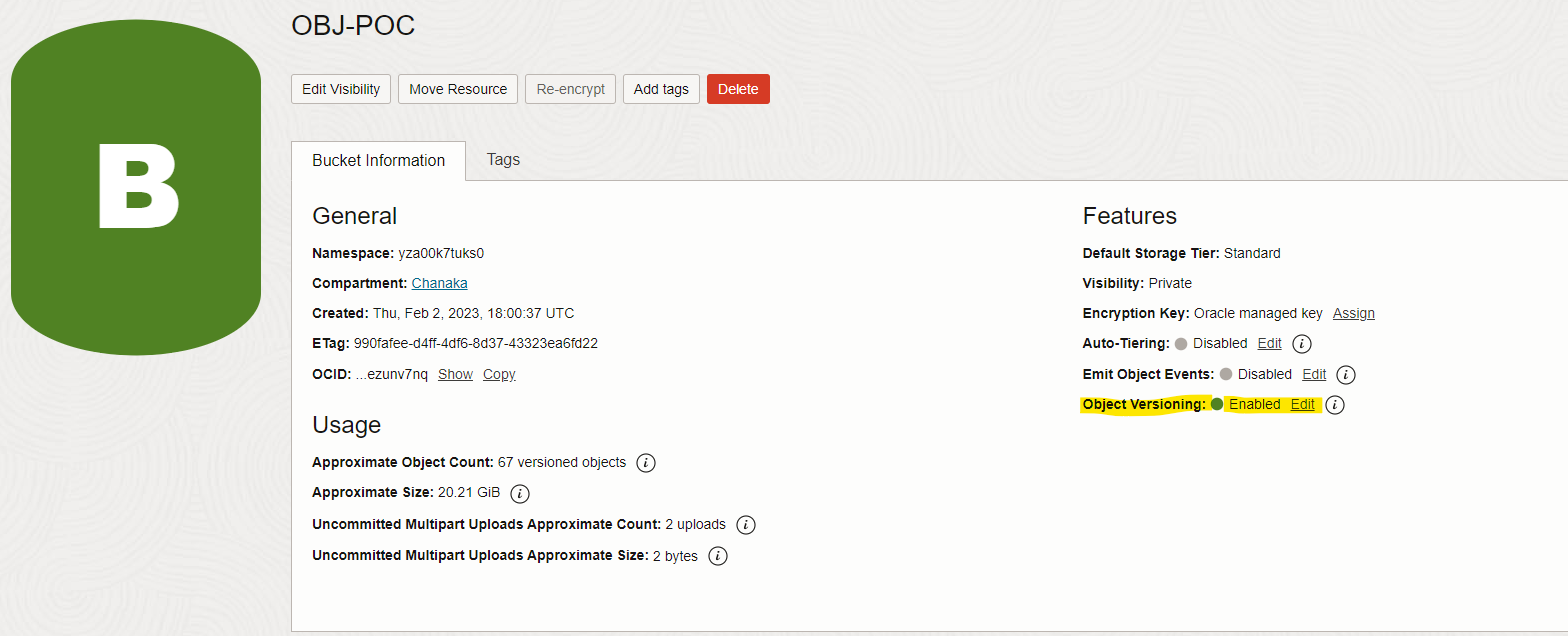Edit the Object Versioning setting
This screenshot has width=1568, height=636.
1302,404
